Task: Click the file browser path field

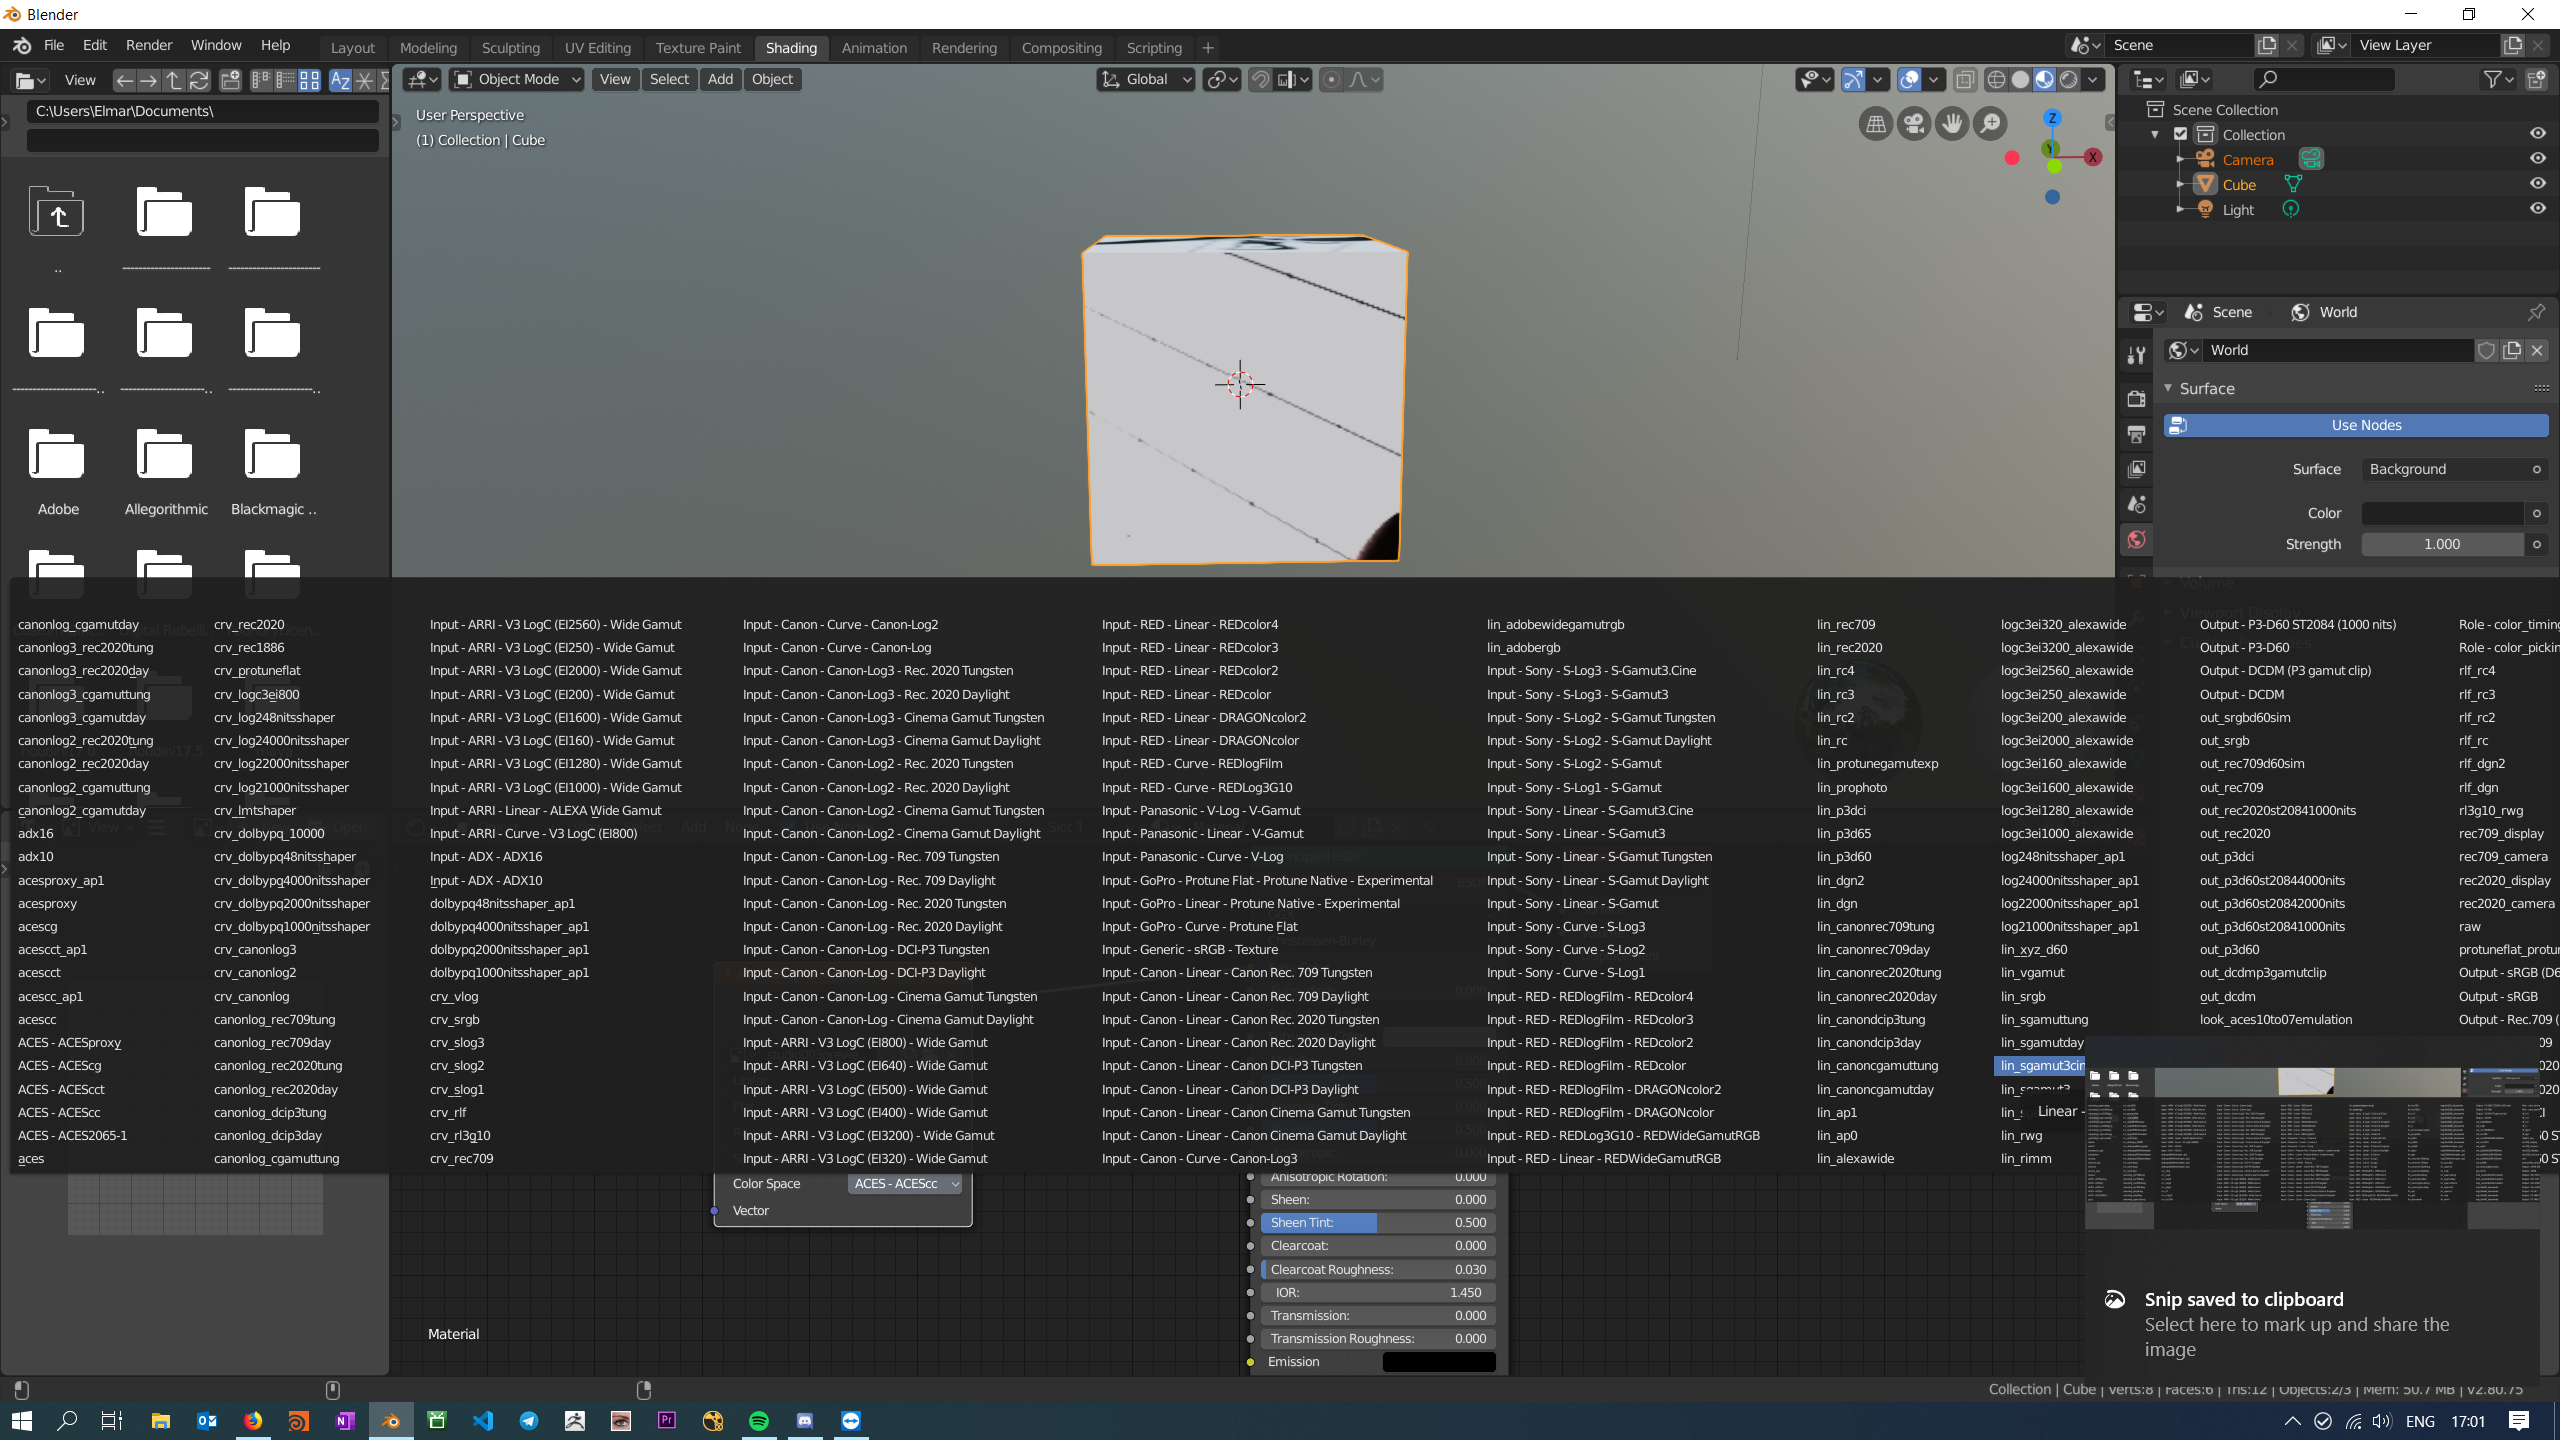Action: 203,111
